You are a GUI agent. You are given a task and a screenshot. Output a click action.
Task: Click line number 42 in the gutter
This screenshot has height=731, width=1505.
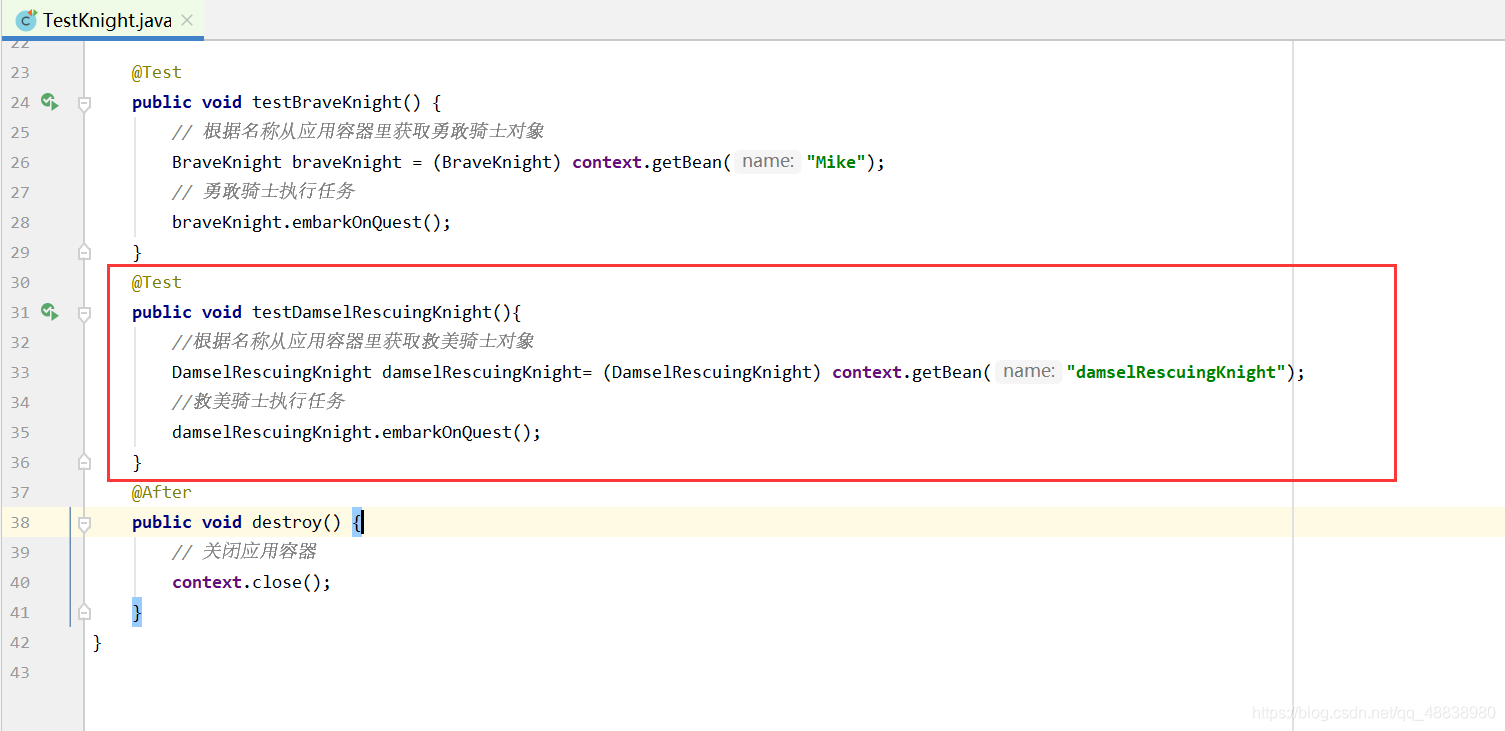(20, 642)
